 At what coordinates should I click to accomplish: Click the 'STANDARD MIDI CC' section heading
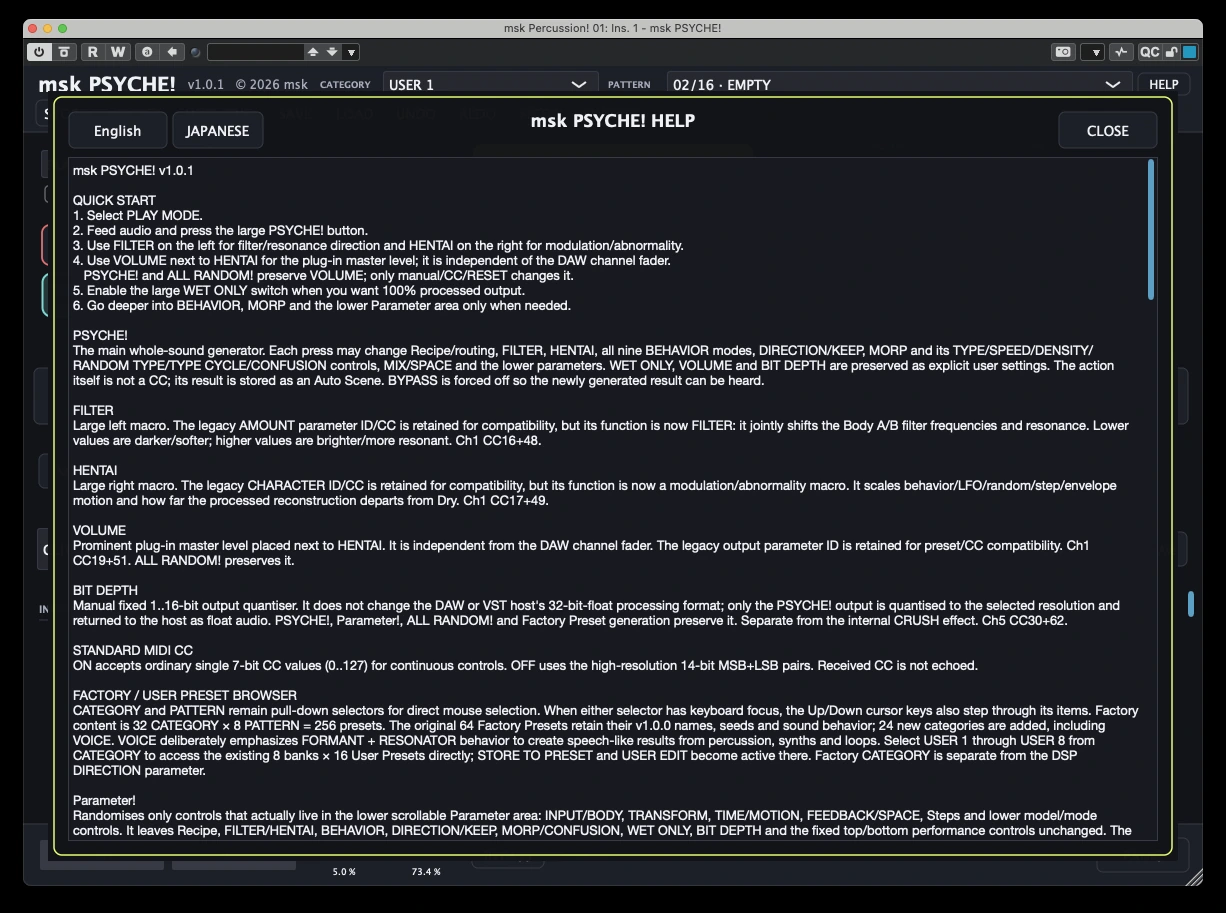point(133,651)
